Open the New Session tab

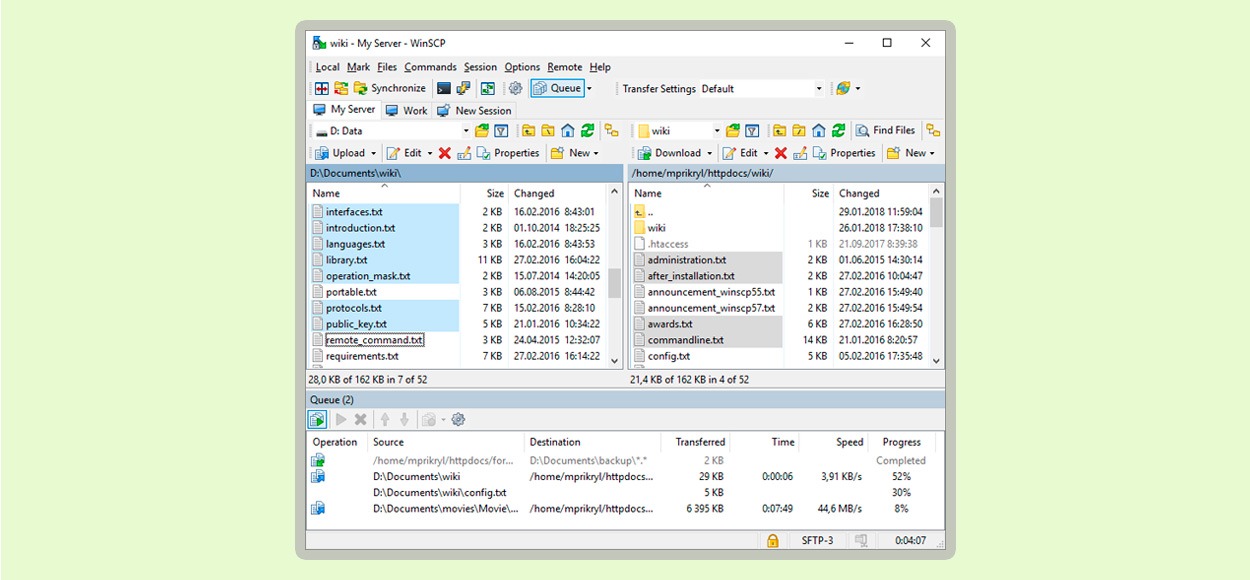[x=474, y=110]
